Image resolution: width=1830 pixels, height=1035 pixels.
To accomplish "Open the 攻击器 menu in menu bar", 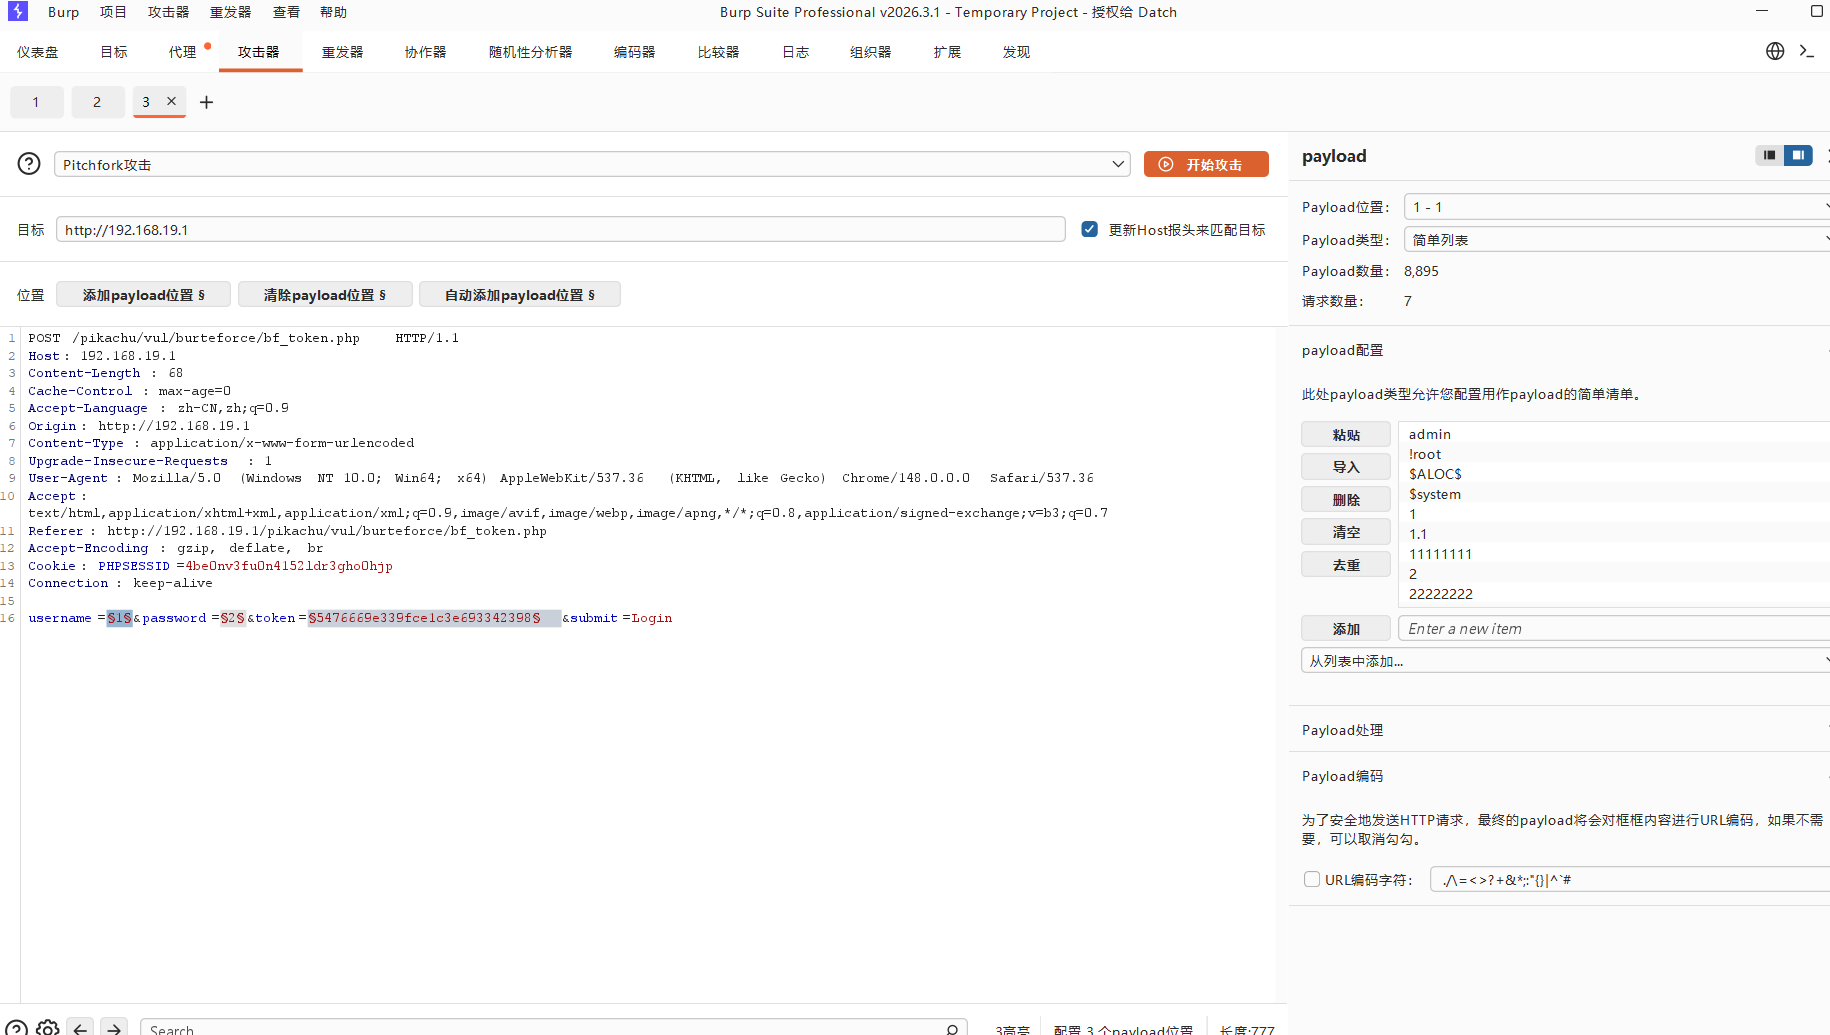I will [168, 12].
